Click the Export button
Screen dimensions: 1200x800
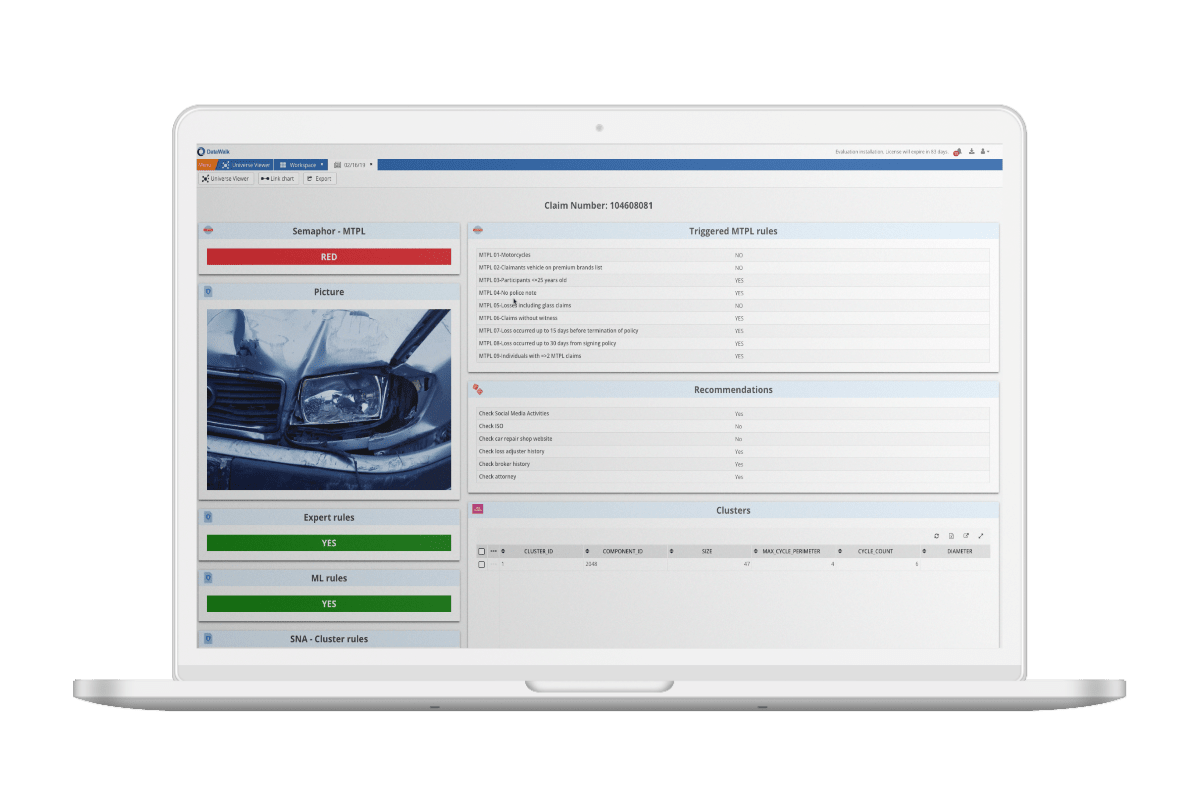point(320,179)
